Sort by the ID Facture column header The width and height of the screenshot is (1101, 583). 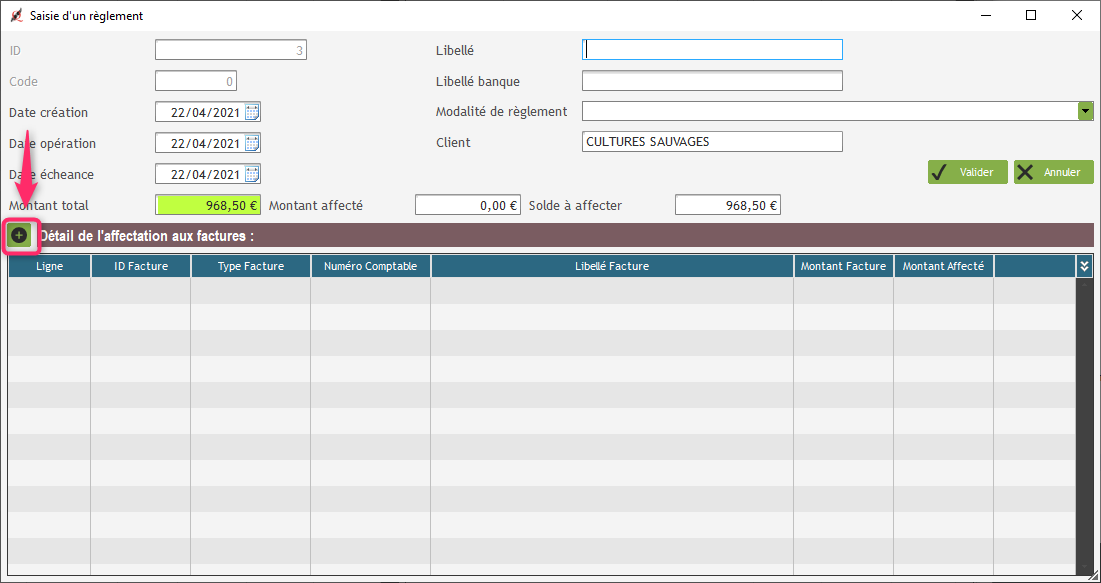tap(141, 266)
